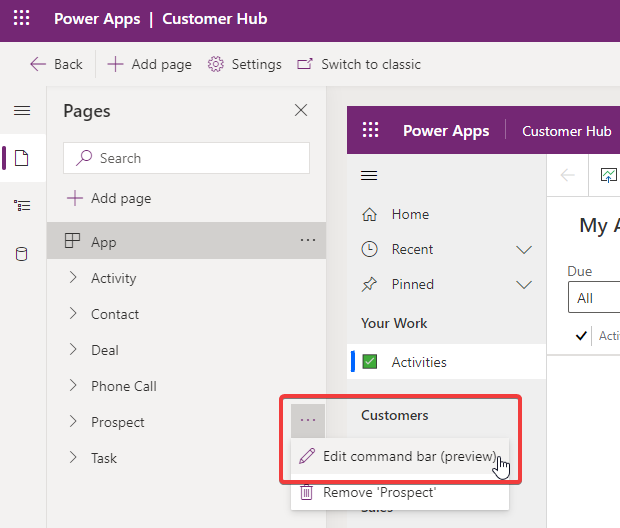Open the ellipsis menu on App row

[308, 240]
